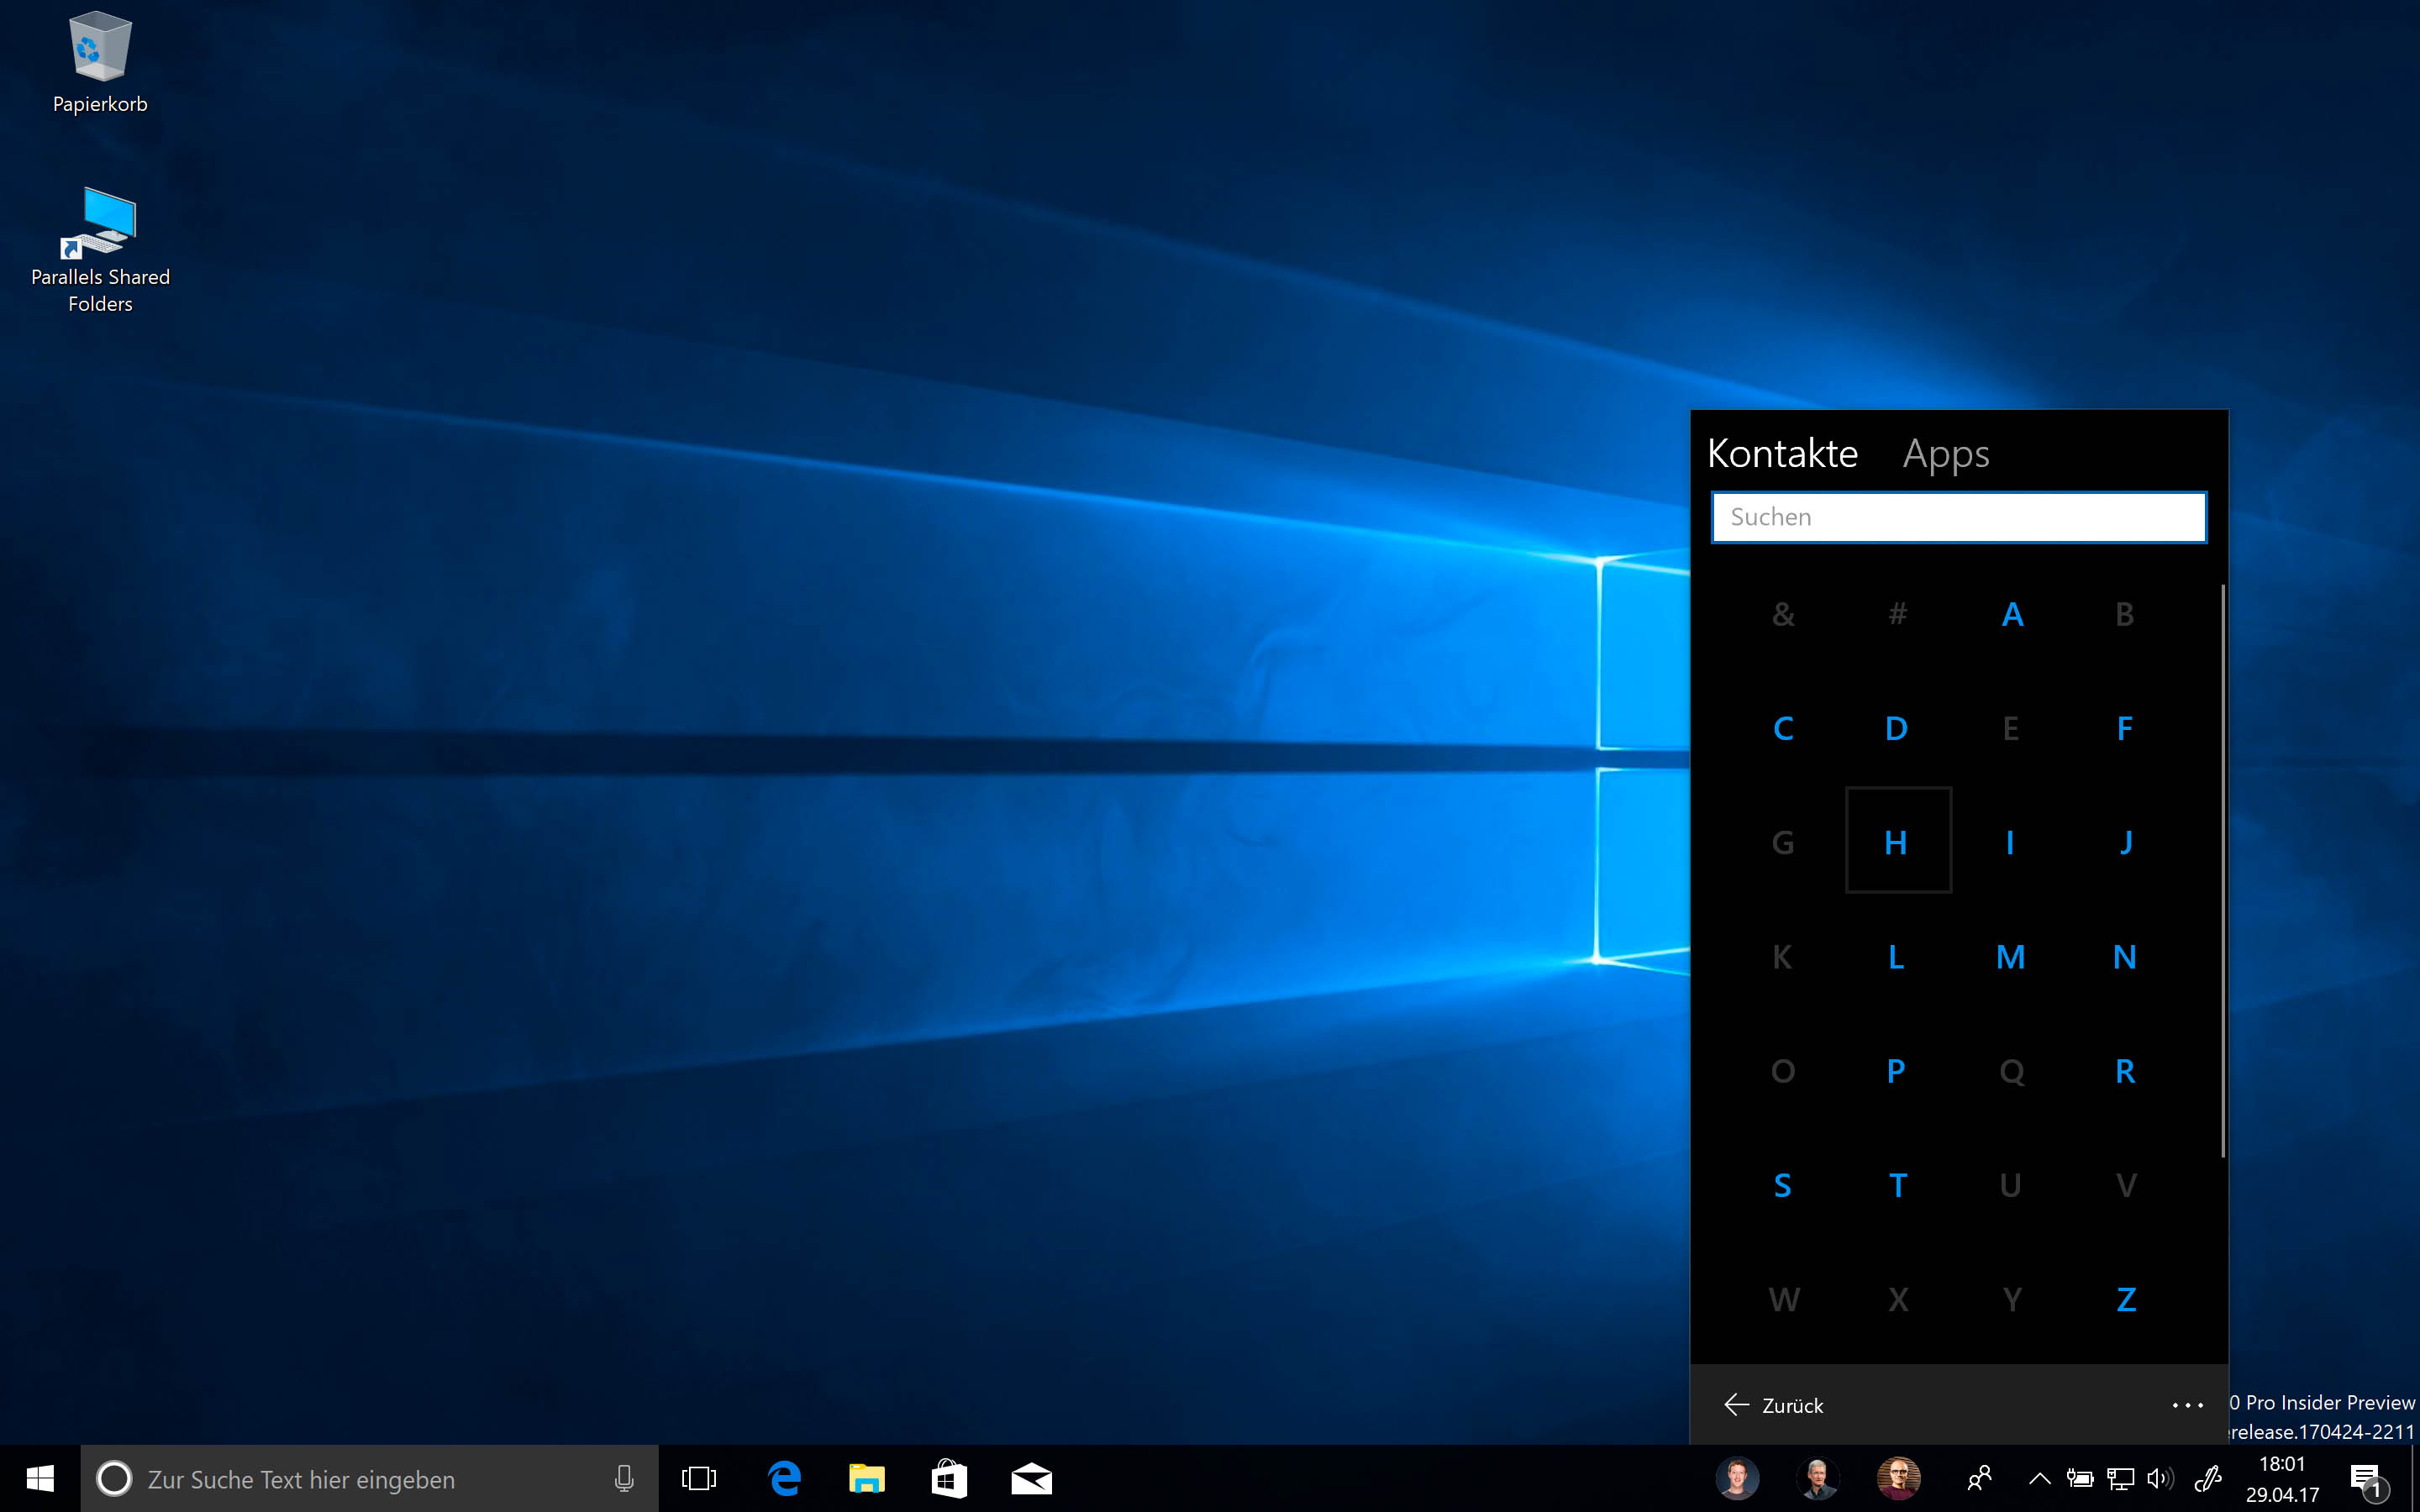Activate the microphone in search box
This screenshot has width=2420, height=1512.
coord(624,1479)
